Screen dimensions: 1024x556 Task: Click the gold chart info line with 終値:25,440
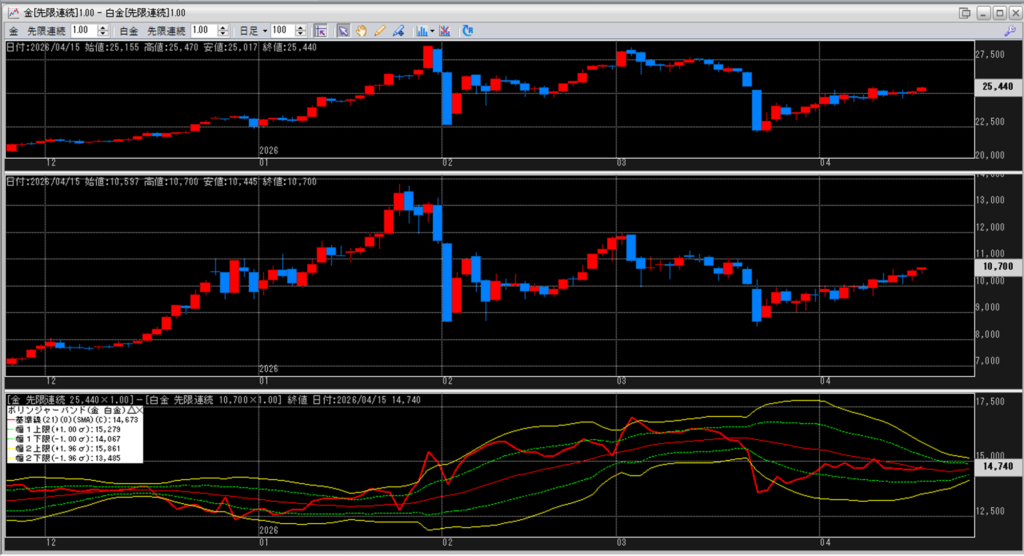coord(161,47)
